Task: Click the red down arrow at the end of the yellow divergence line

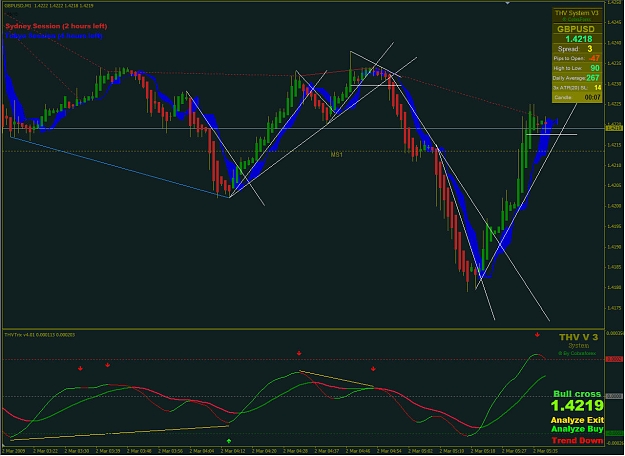Action: pyautogui.click(x=373, y=369)
